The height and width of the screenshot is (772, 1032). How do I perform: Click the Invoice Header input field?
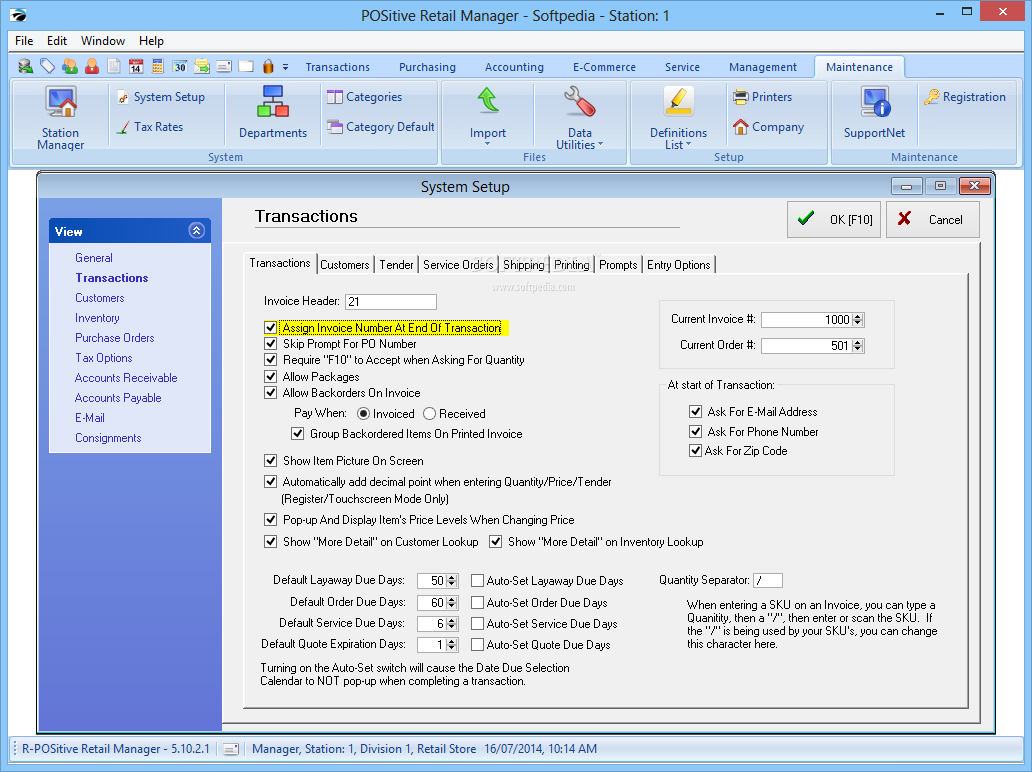[391, 301]
